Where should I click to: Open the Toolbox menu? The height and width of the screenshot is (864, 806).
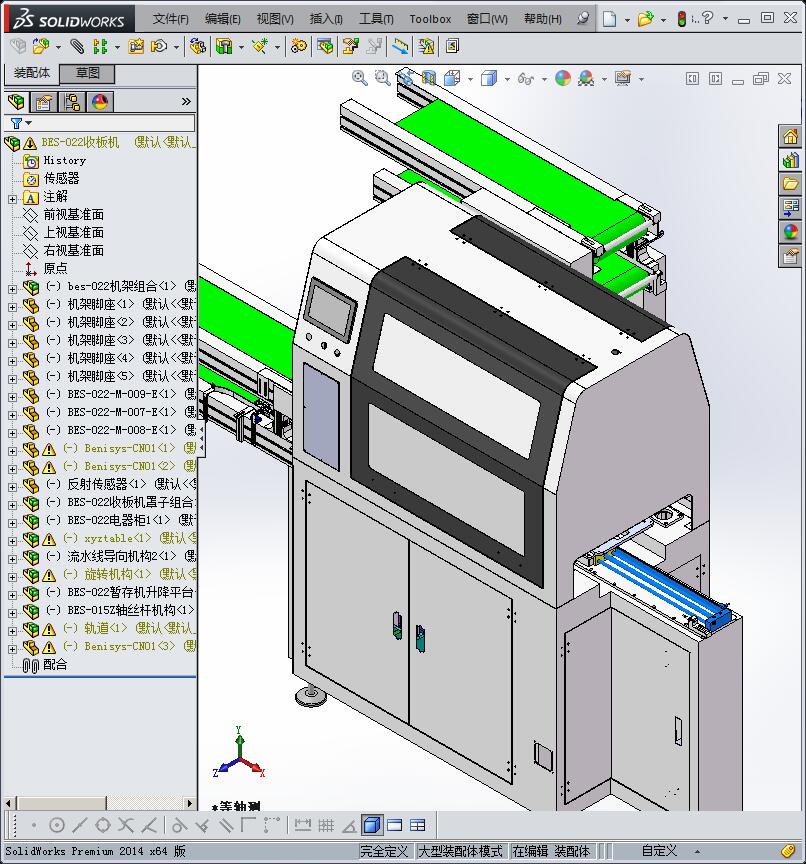[430, 19]
